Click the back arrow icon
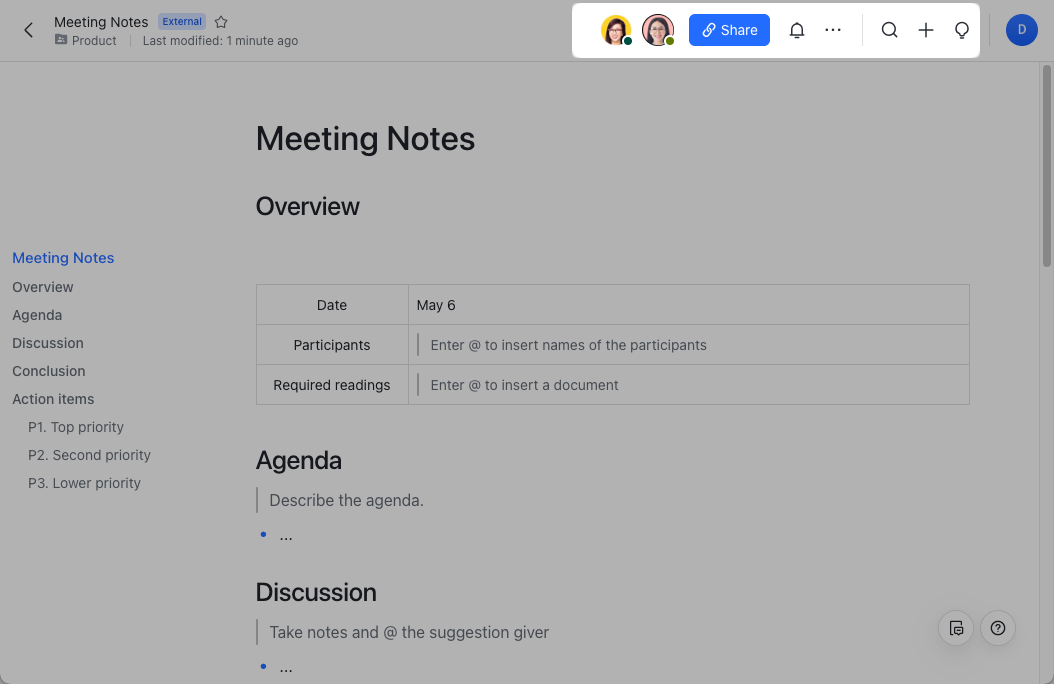Viewport: 1054px width, 684px height. point(28,30)
